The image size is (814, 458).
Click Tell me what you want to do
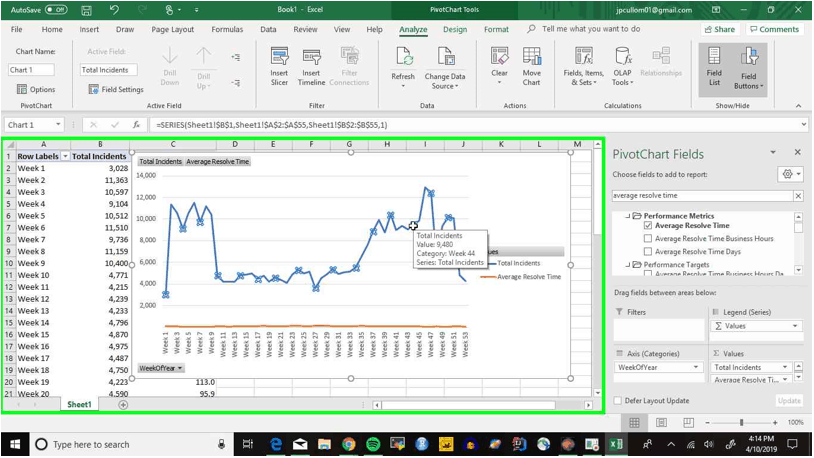pyautogui.click(x=591, y=29)
